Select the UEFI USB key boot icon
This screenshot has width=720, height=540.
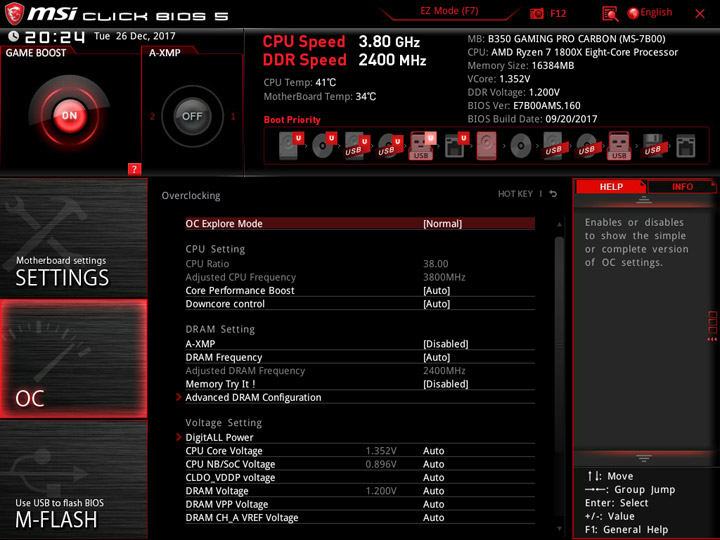[422, 146]
